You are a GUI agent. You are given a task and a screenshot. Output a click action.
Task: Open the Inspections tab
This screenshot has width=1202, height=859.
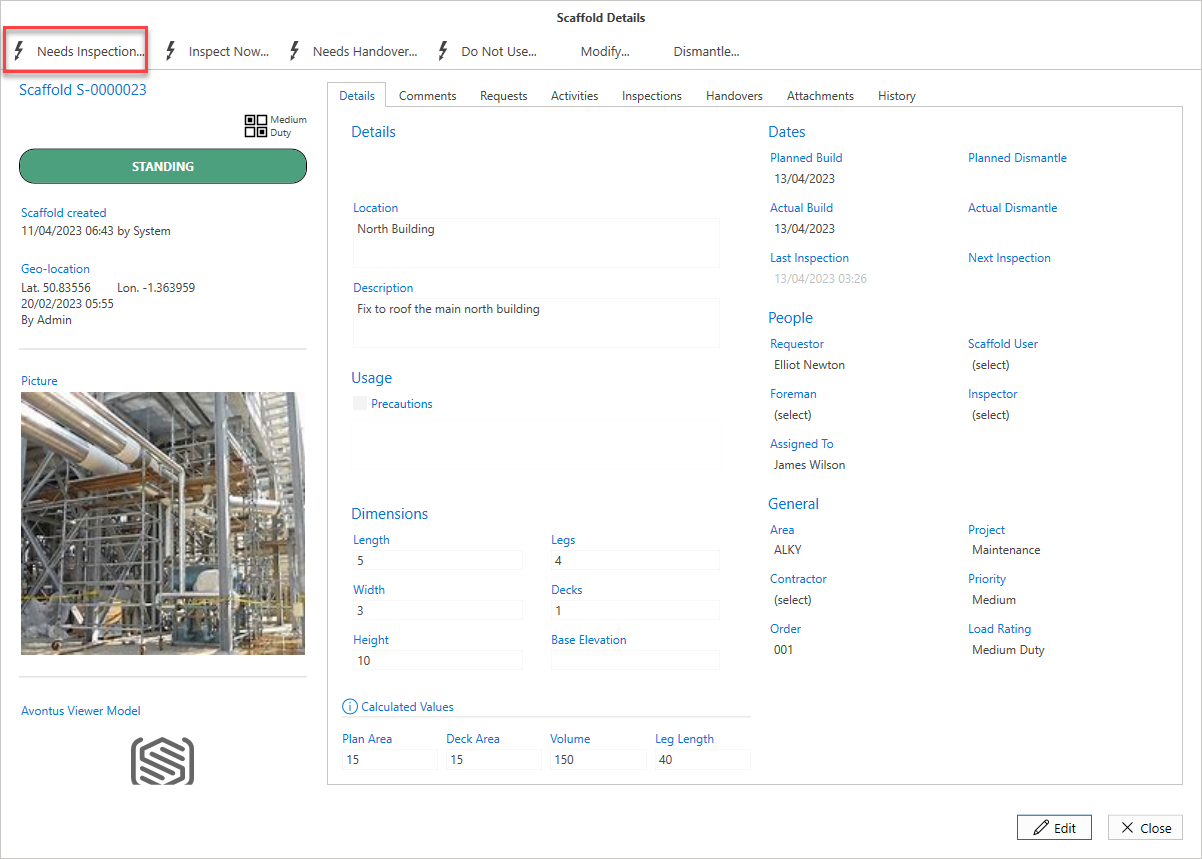tap(651, 96)
